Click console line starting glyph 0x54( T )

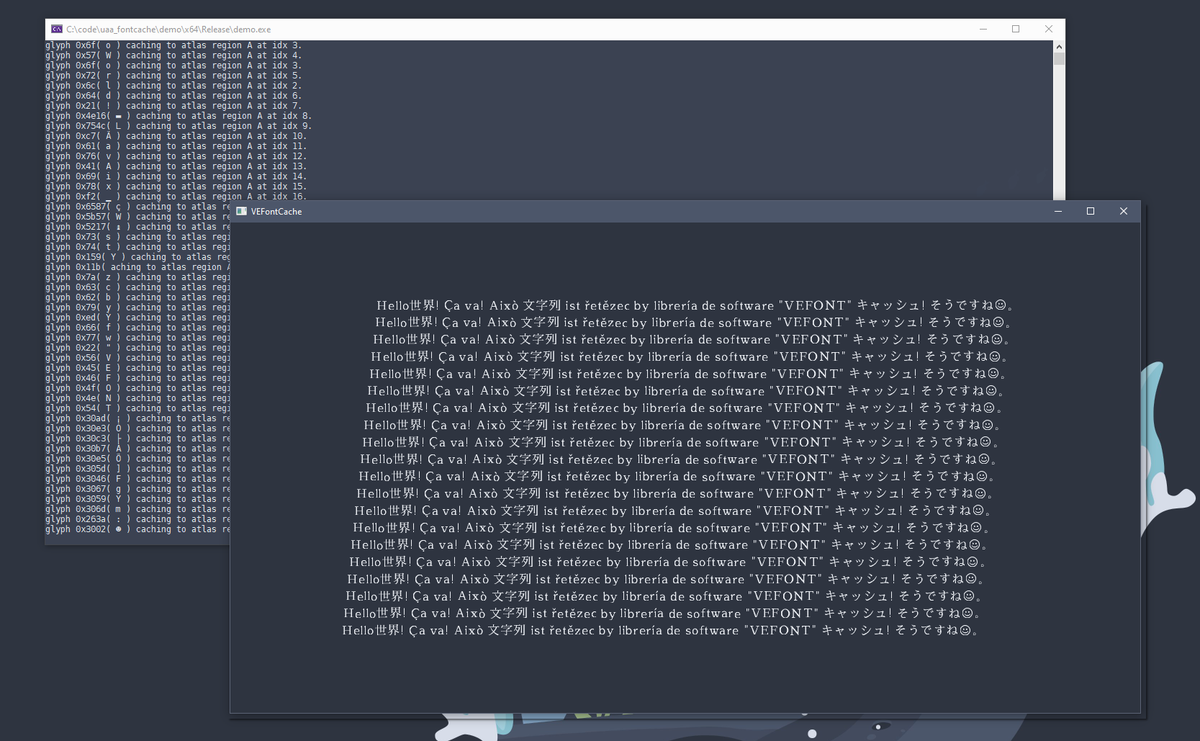coord(138,408)
